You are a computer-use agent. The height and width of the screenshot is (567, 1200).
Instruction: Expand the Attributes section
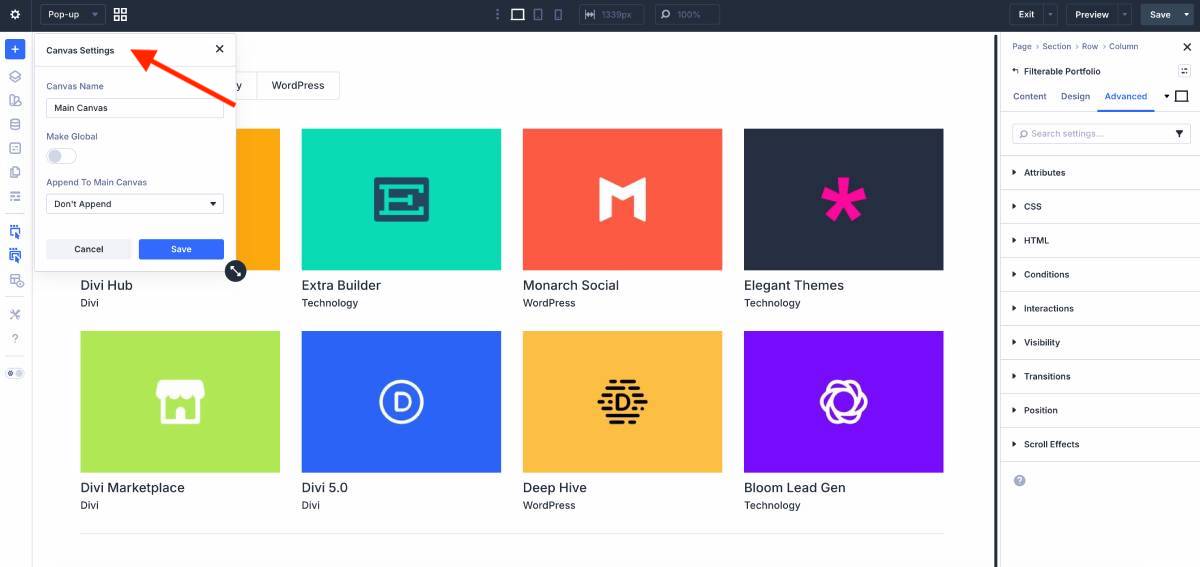(1098, 173)
